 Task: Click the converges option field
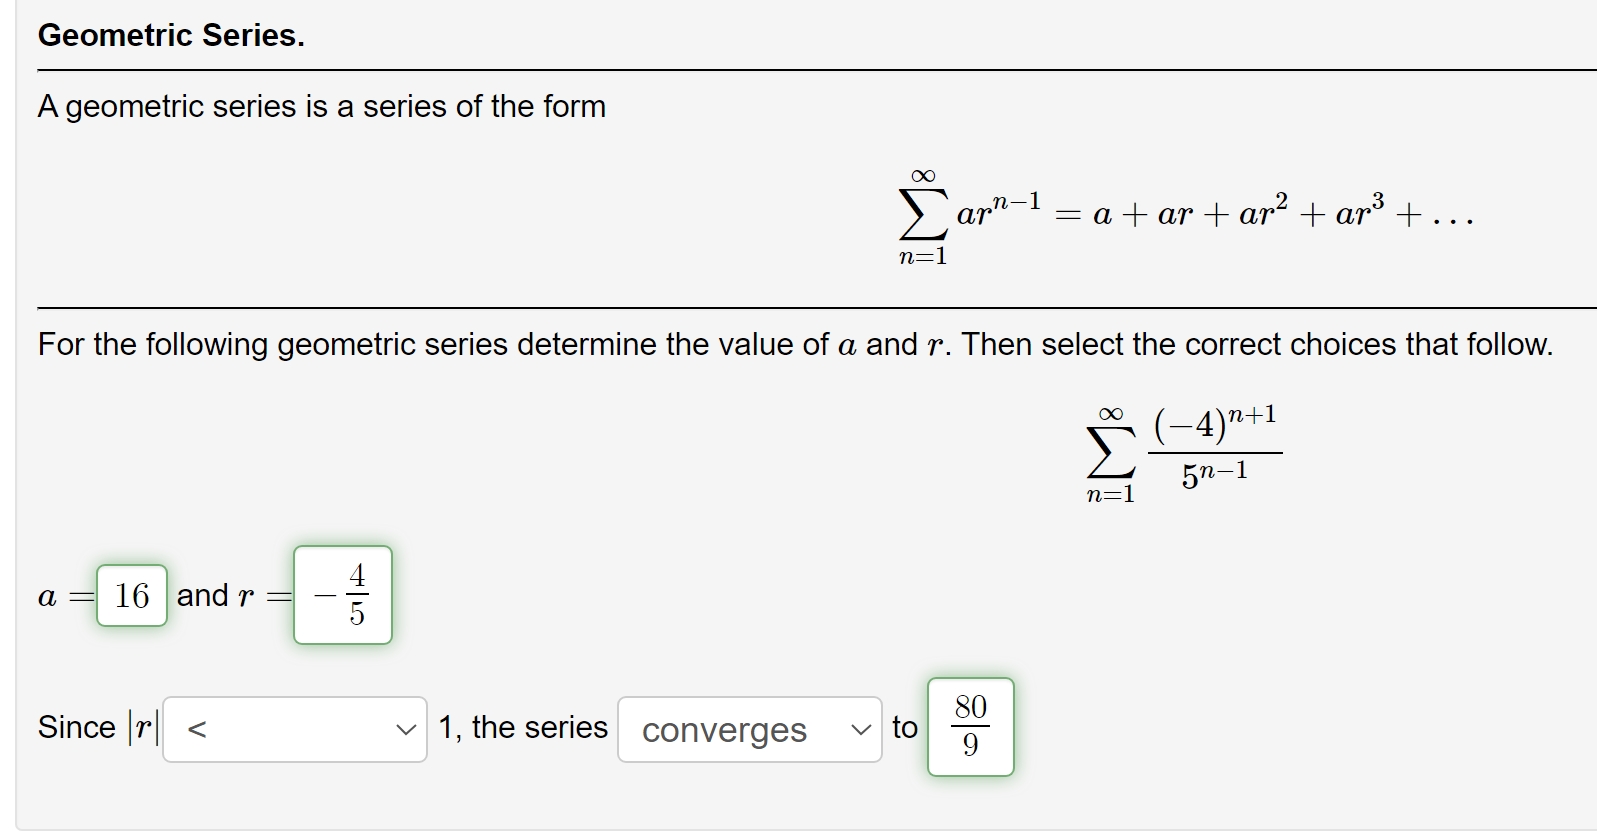(725, 730)
